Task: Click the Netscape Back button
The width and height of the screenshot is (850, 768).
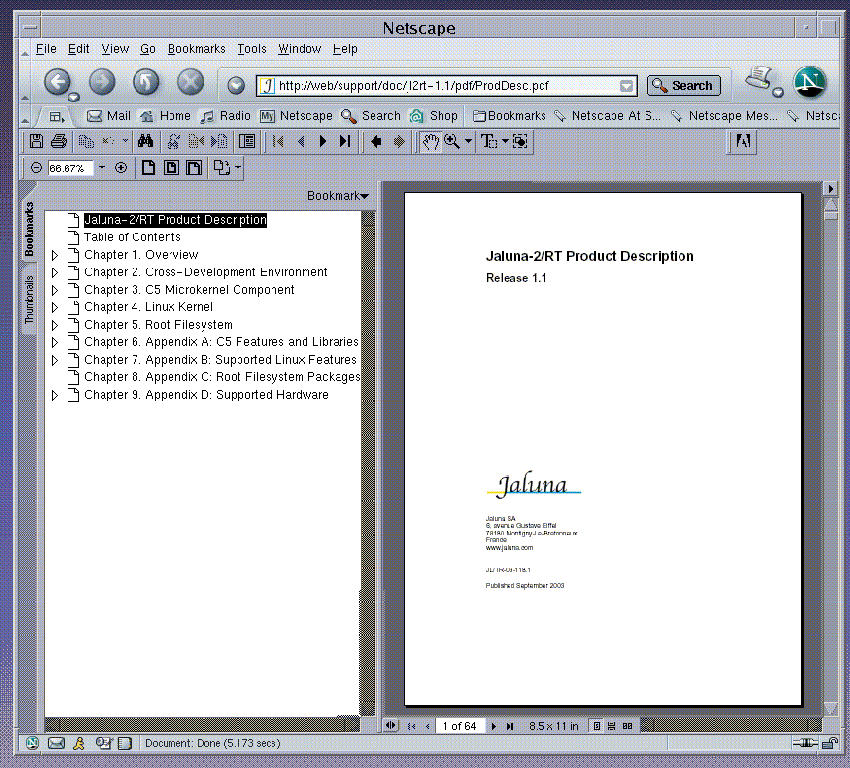Action: [57, 82]
